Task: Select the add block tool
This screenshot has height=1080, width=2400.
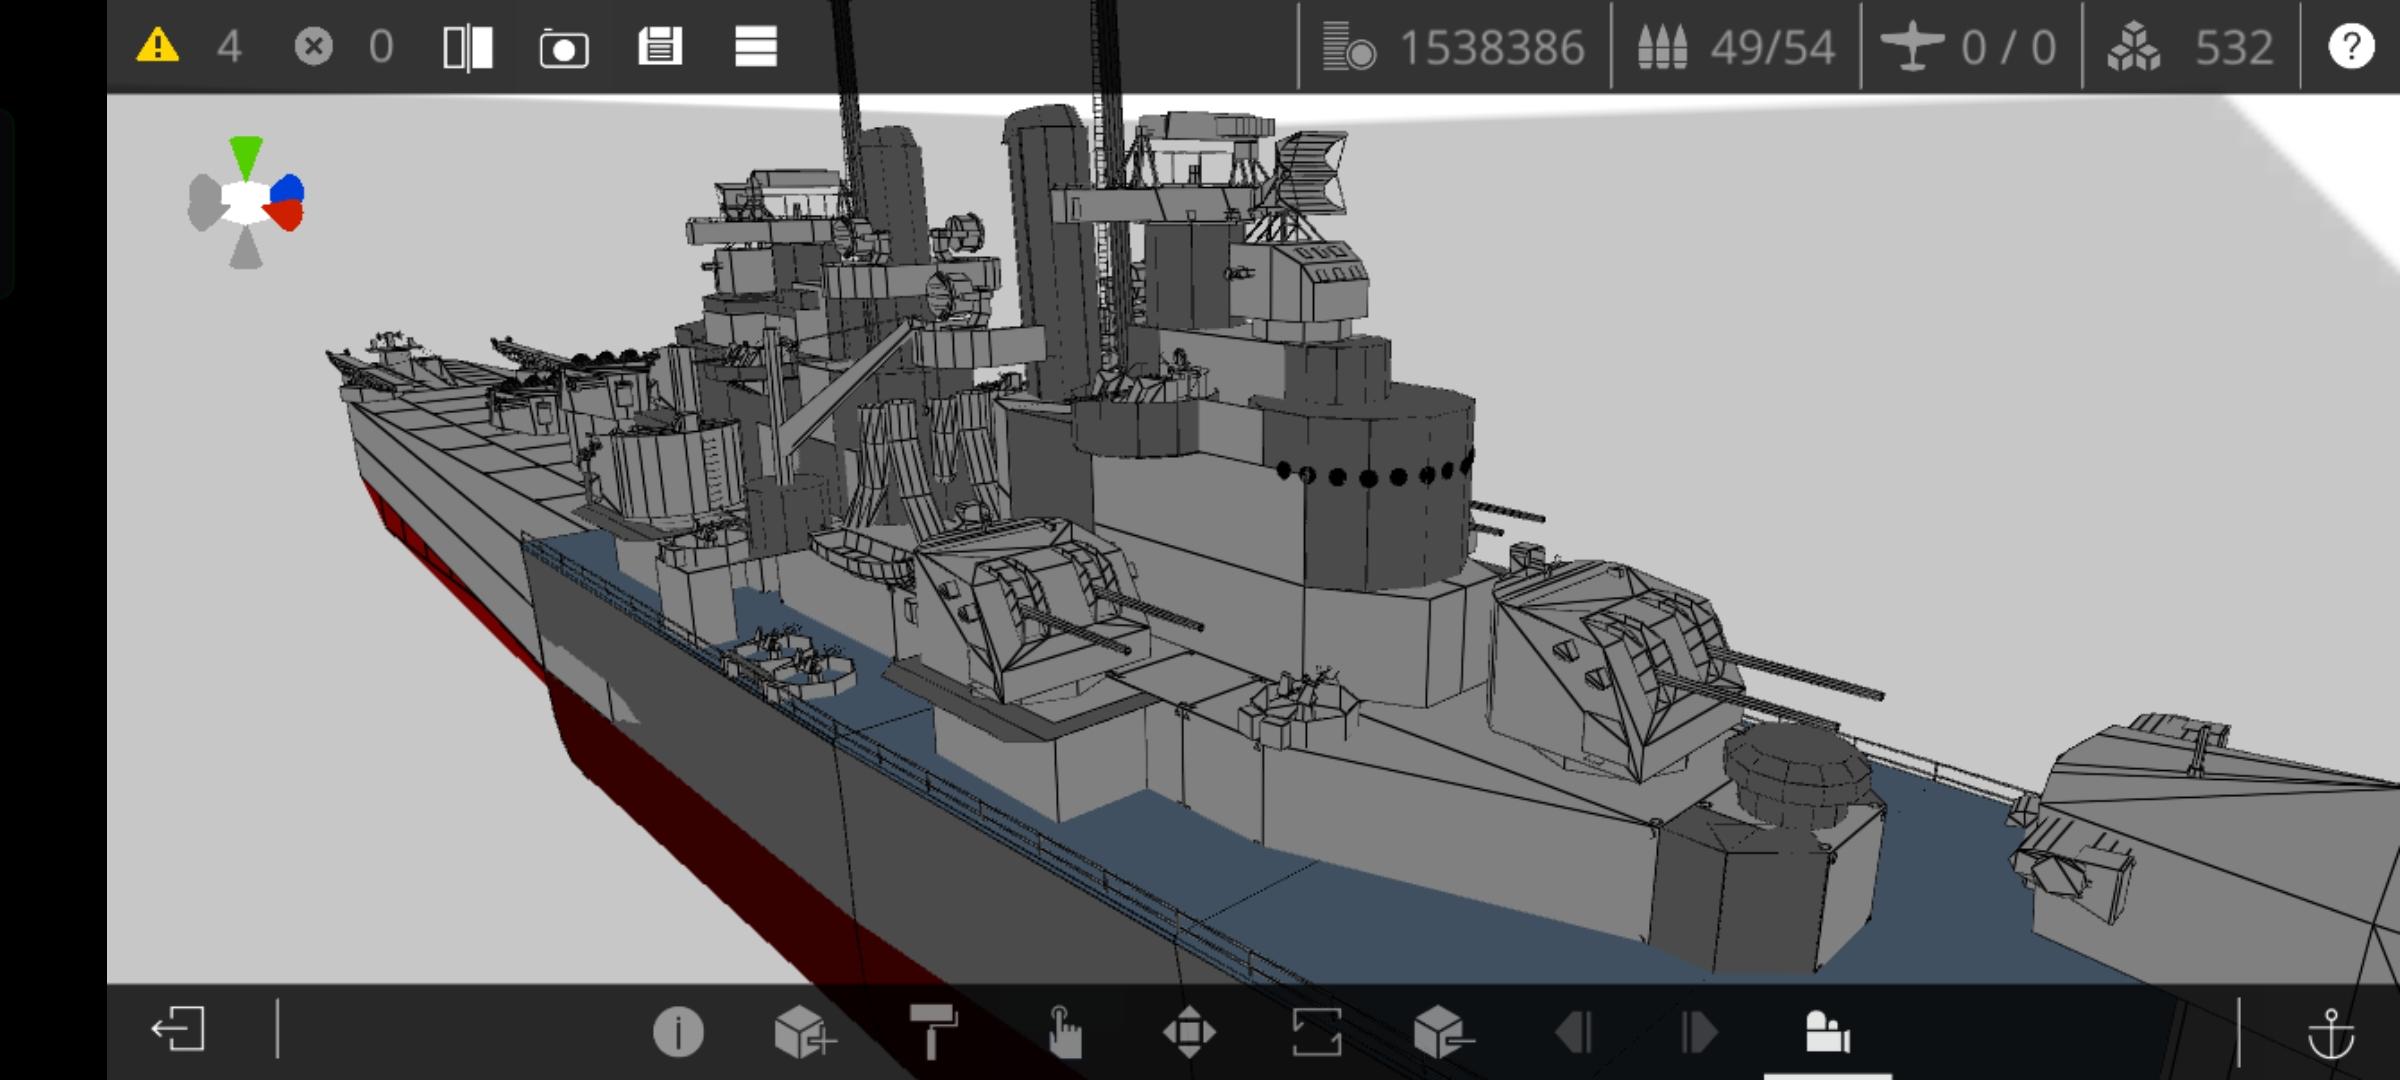Action: pos(804,1031)
